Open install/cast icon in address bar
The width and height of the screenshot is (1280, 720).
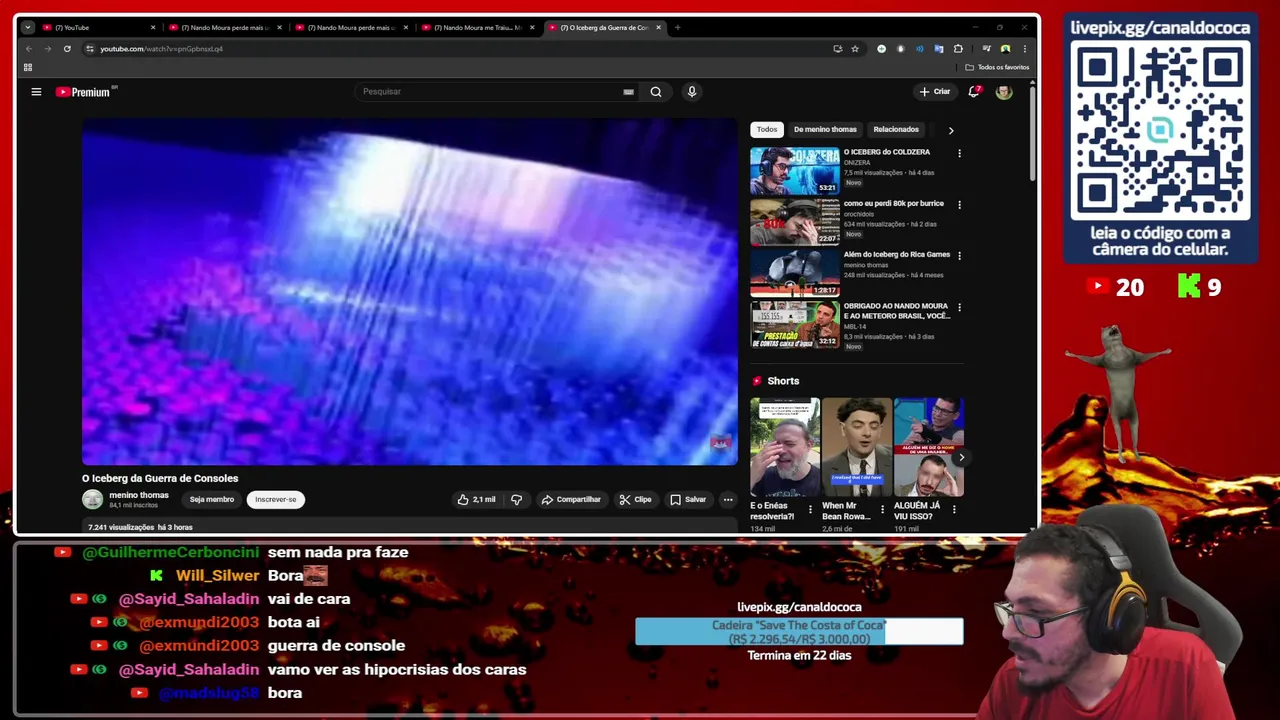837,48
